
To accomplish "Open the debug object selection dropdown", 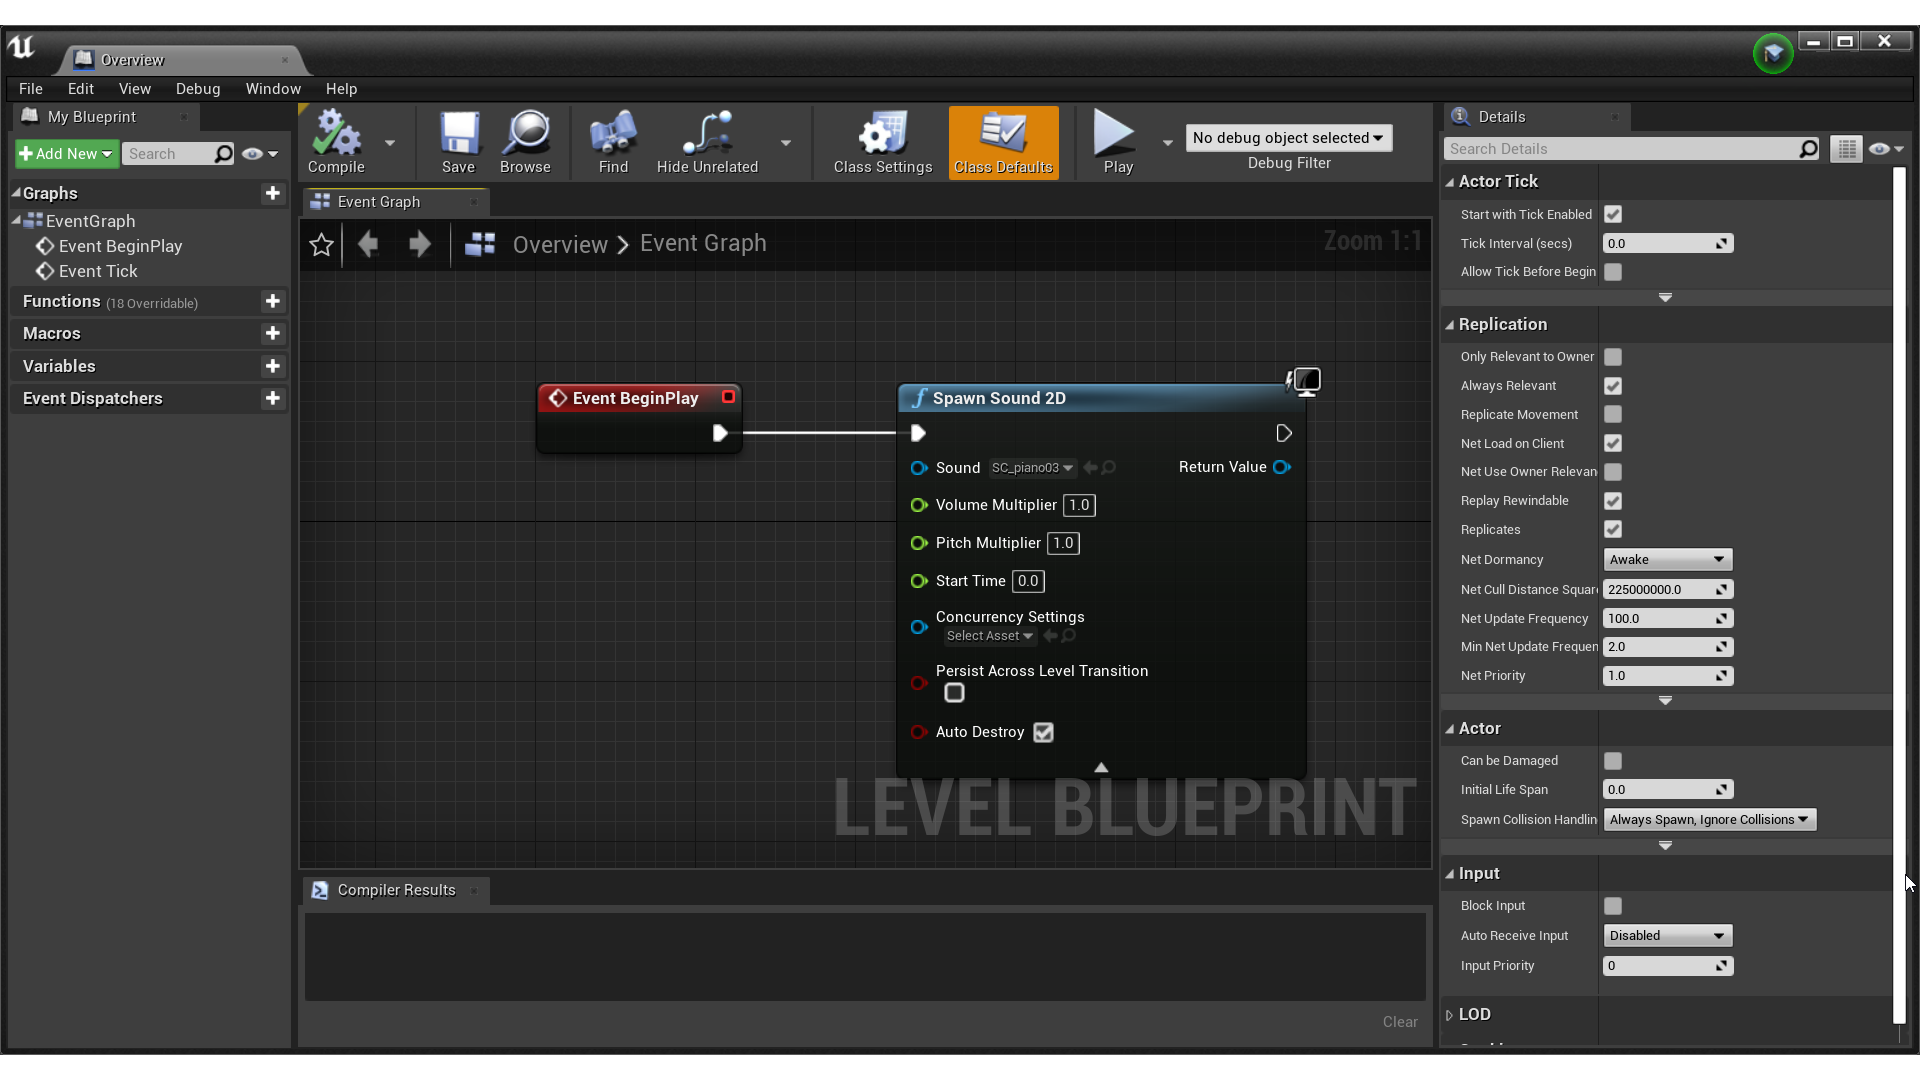I will pos(1288,138).
